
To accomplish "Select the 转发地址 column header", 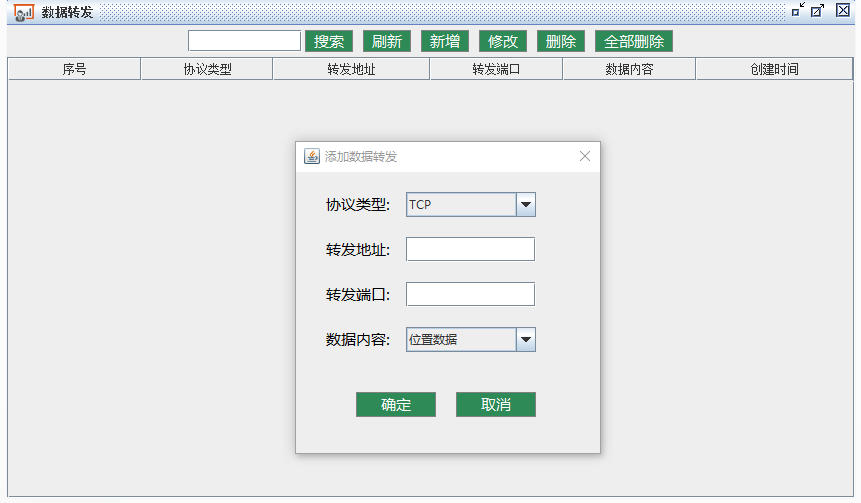I will tap(351, 70).
